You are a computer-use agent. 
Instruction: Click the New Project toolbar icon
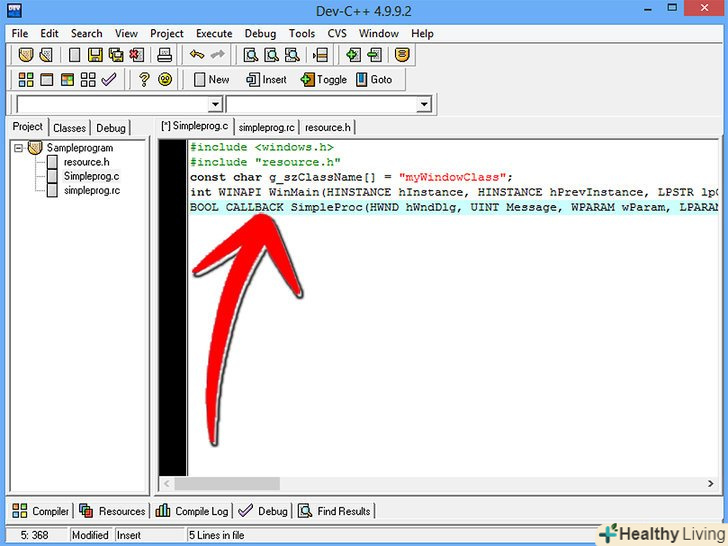(26, 55)
